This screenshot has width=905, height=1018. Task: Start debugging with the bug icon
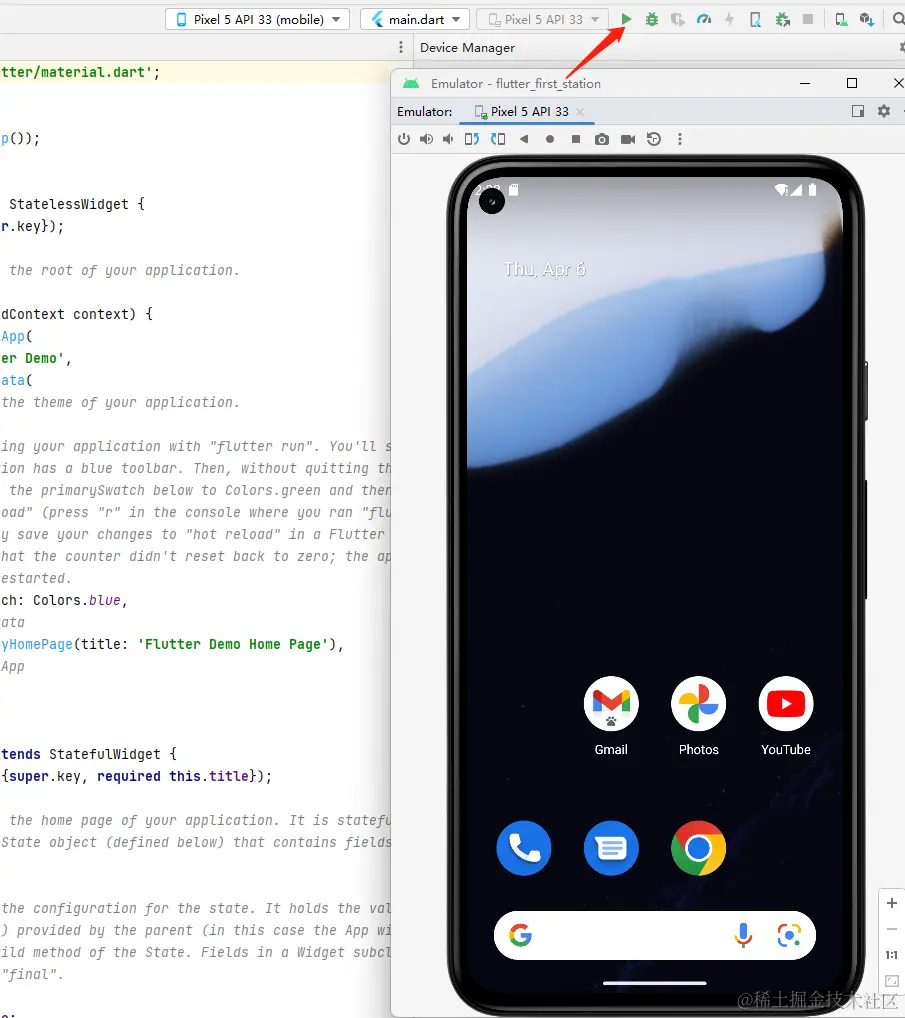pyautogui.click(x=652, y=19)
